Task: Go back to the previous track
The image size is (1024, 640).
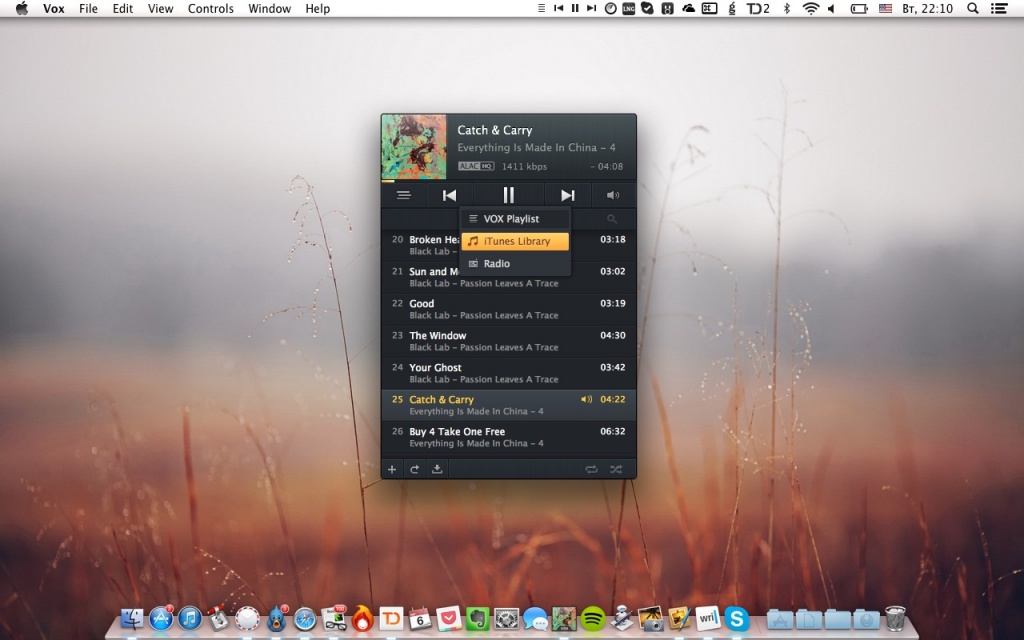Action: click(450, 196)
